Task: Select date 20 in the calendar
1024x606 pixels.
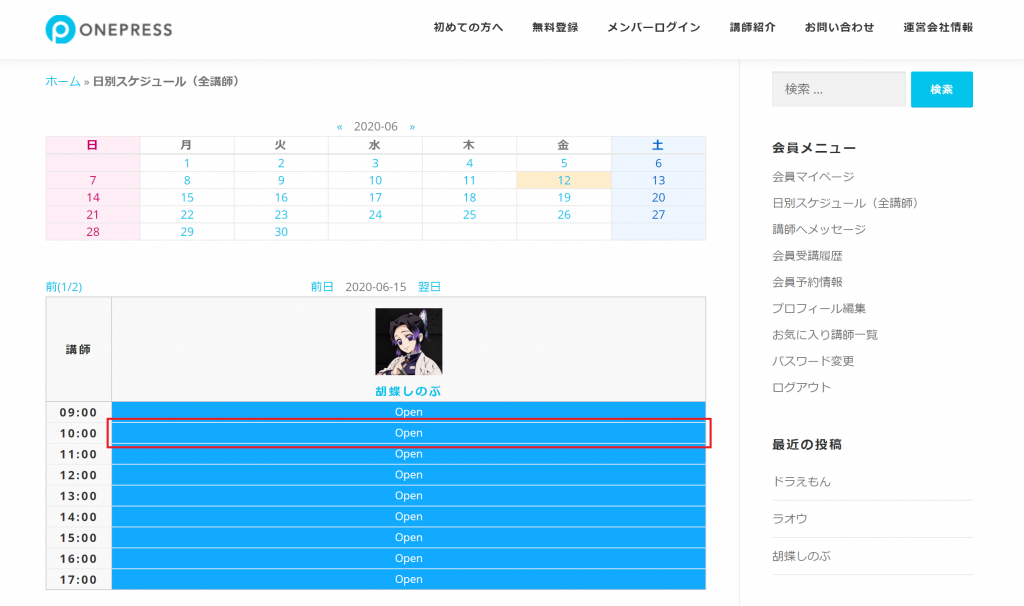Action: [x=658, y=197]
